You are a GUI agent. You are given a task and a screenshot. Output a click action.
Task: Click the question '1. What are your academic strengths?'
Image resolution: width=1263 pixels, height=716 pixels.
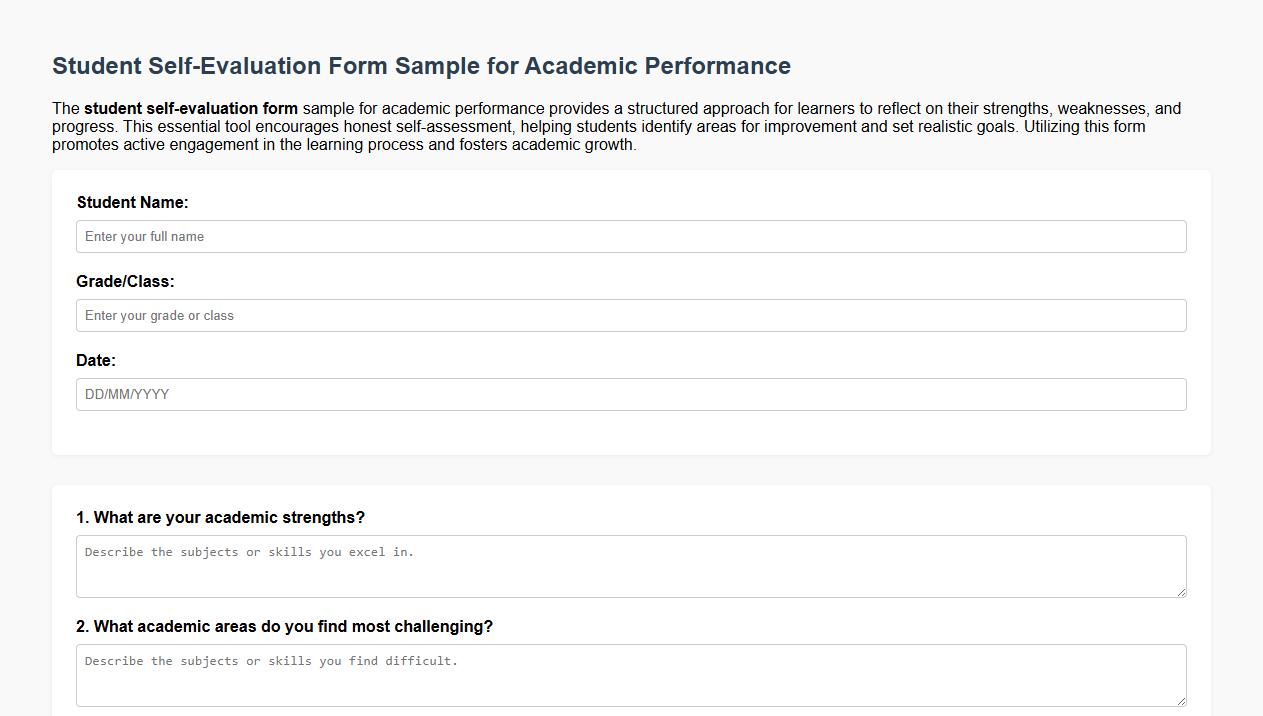[x=221, y=517]
